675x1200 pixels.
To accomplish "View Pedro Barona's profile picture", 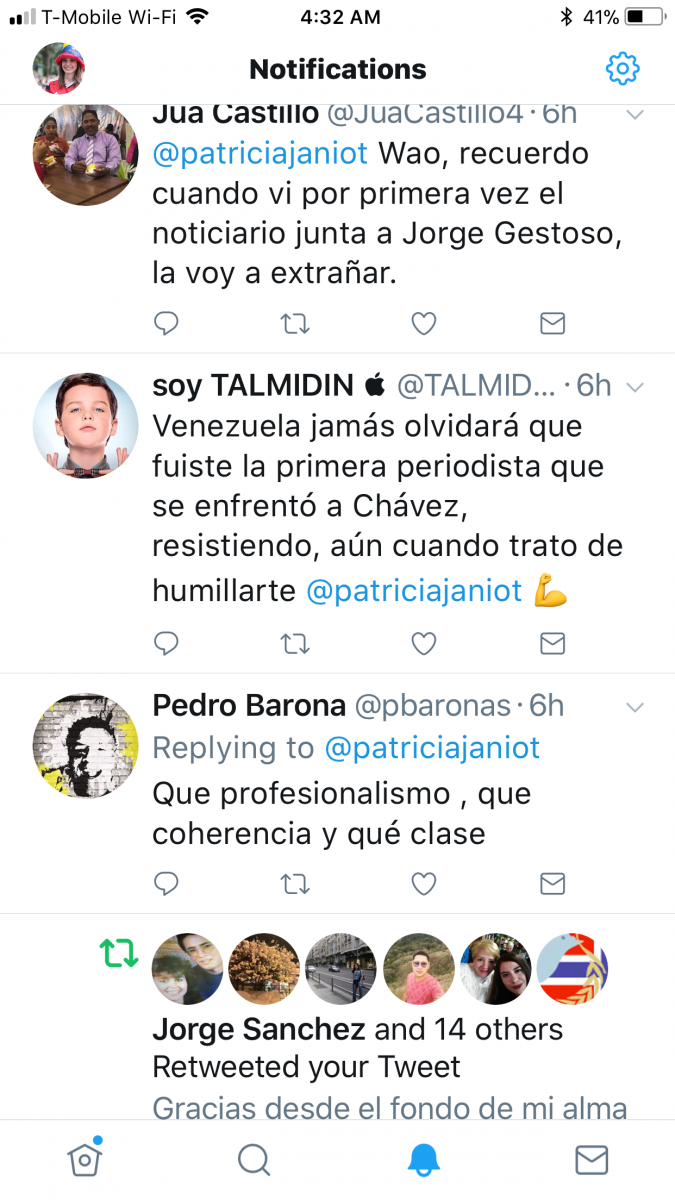I will pos(86,746).
